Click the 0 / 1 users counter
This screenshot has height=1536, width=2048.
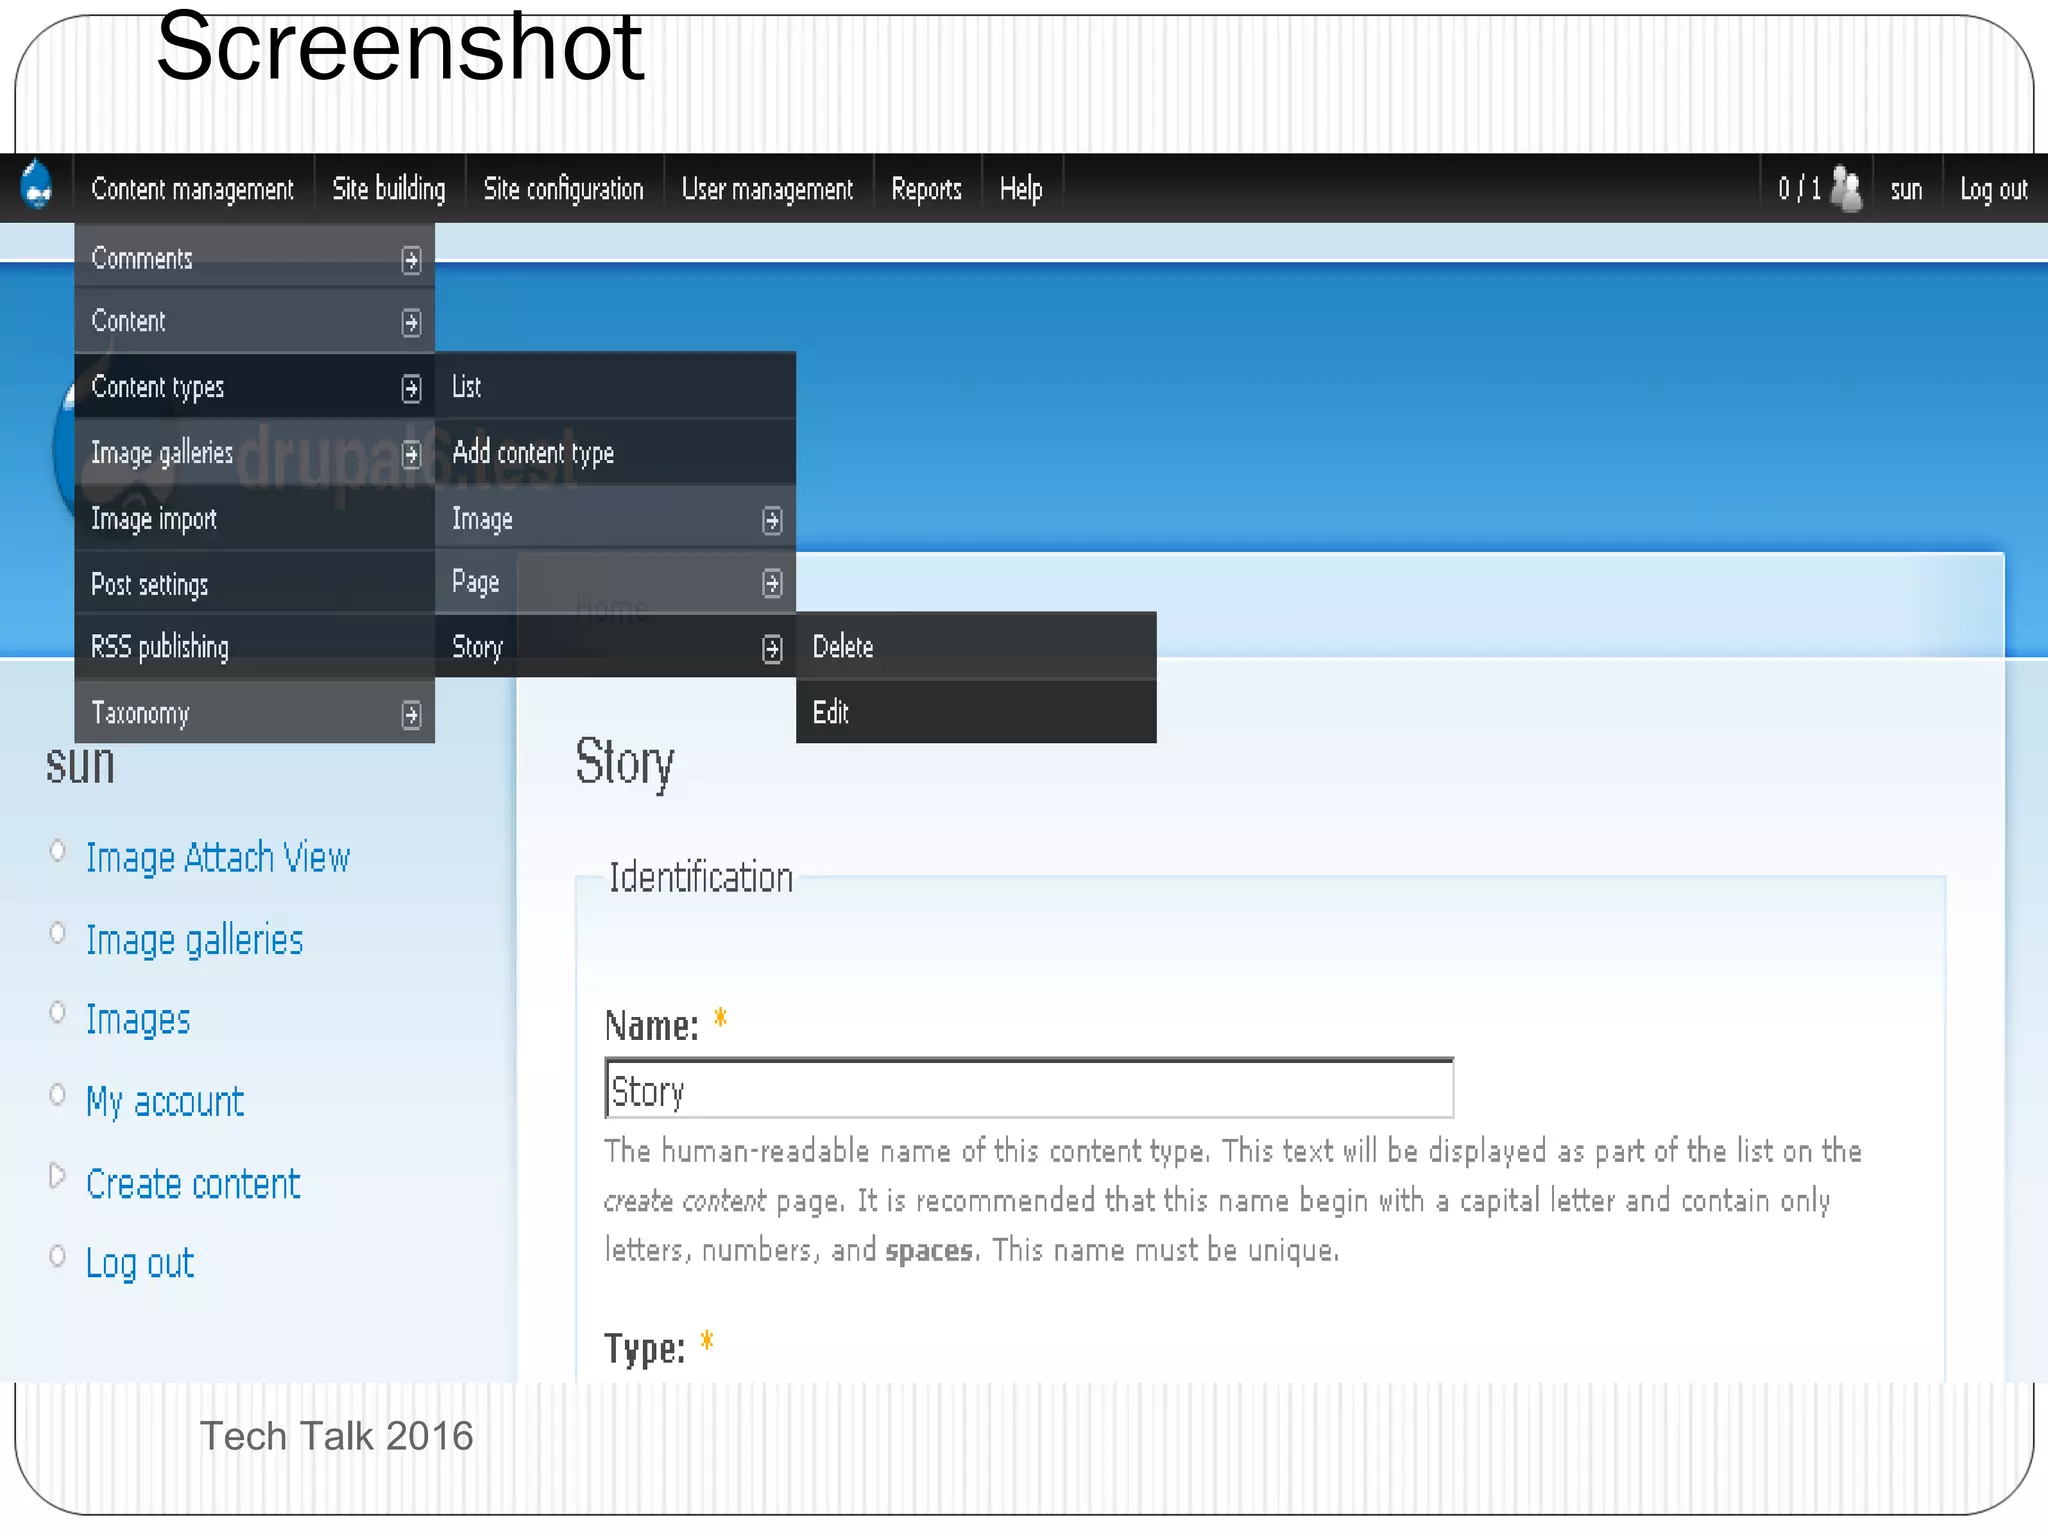[x=1799, y=188]
